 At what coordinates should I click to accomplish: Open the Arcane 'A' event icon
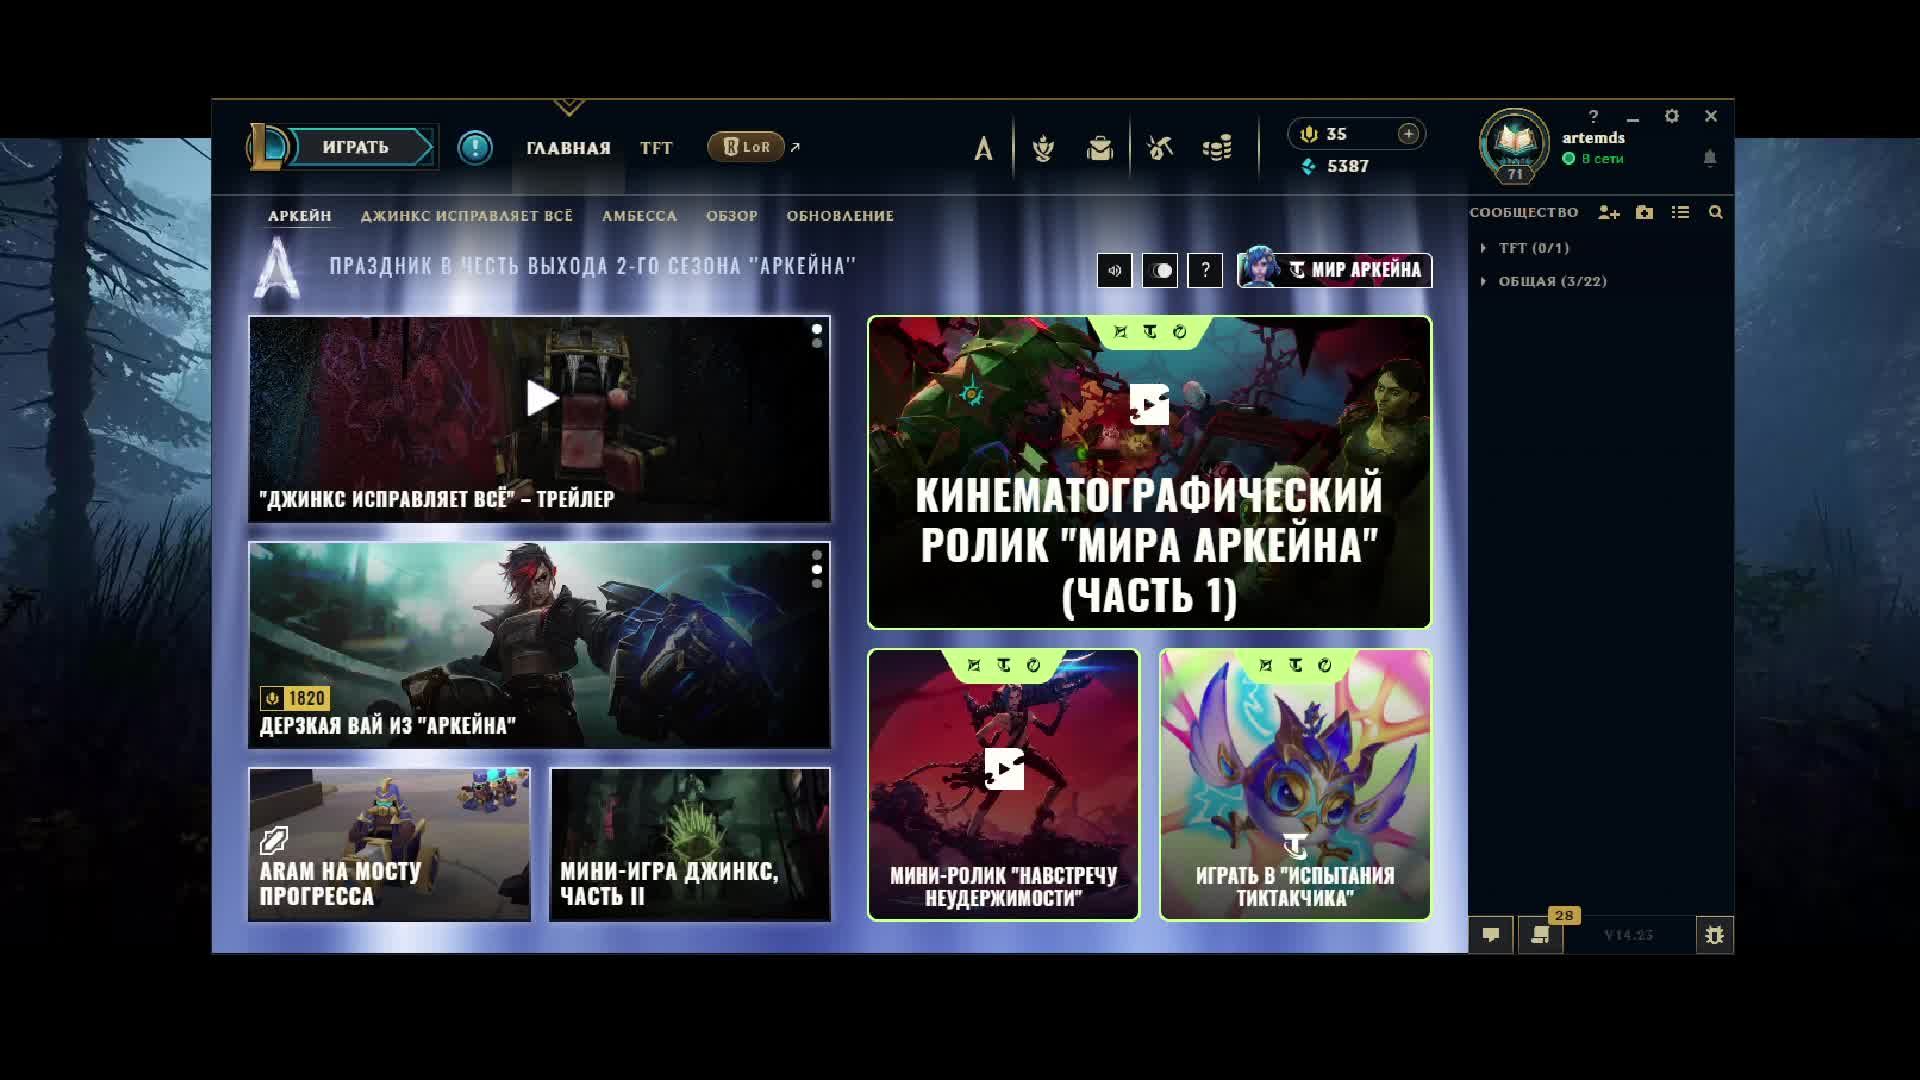click(983, 148)
